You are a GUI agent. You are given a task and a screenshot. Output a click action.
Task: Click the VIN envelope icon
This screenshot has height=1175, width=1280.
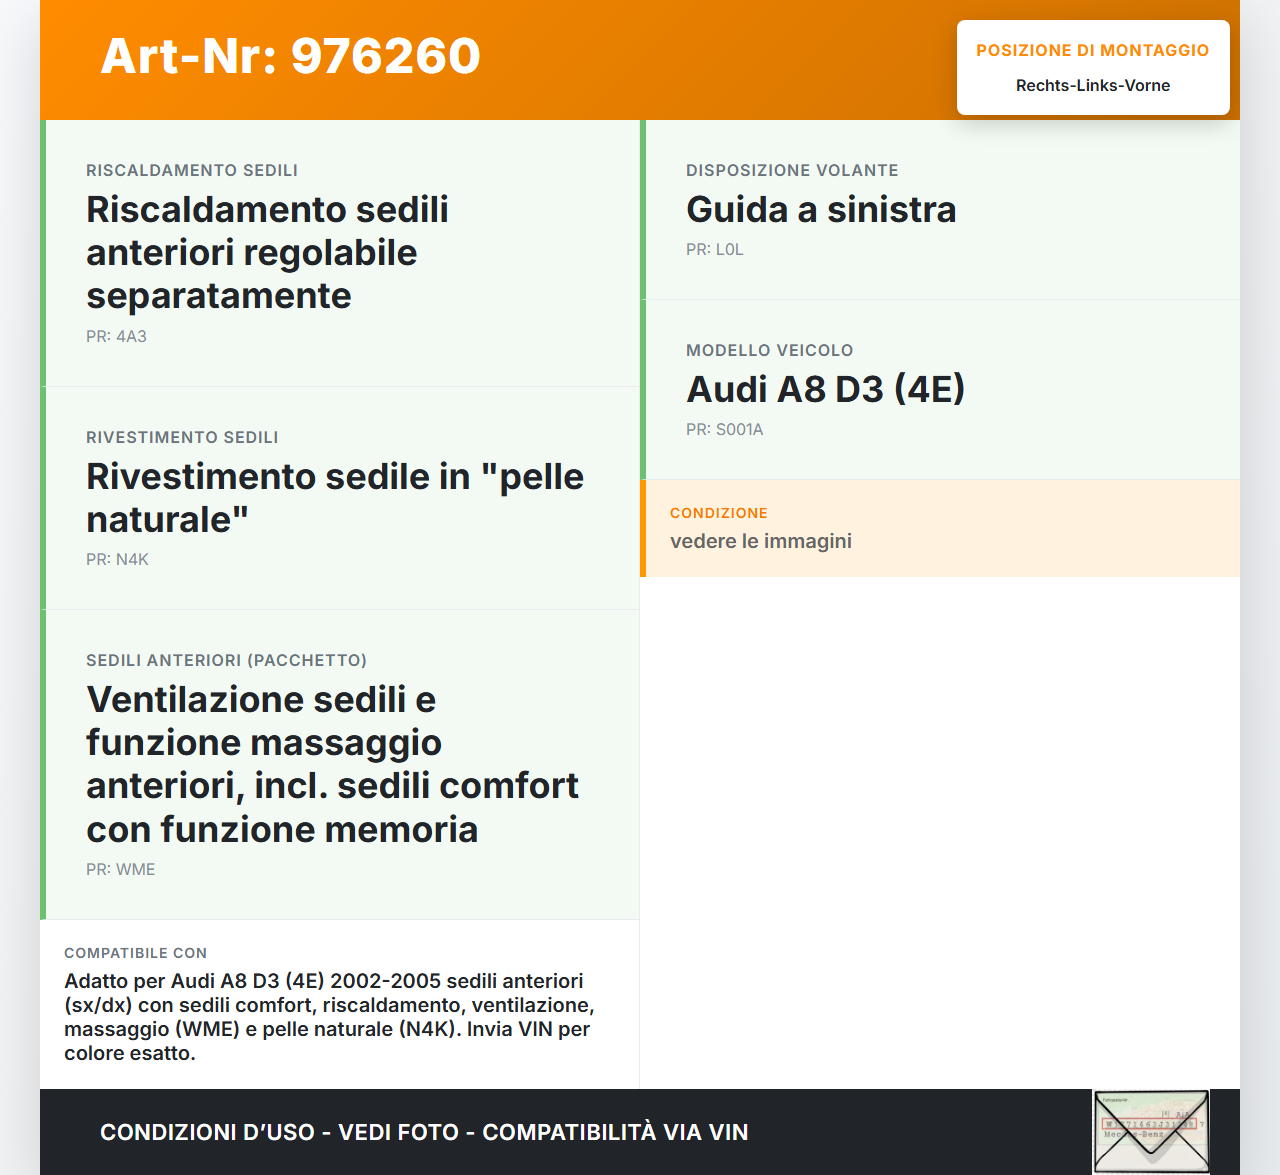(1151, 1131)
